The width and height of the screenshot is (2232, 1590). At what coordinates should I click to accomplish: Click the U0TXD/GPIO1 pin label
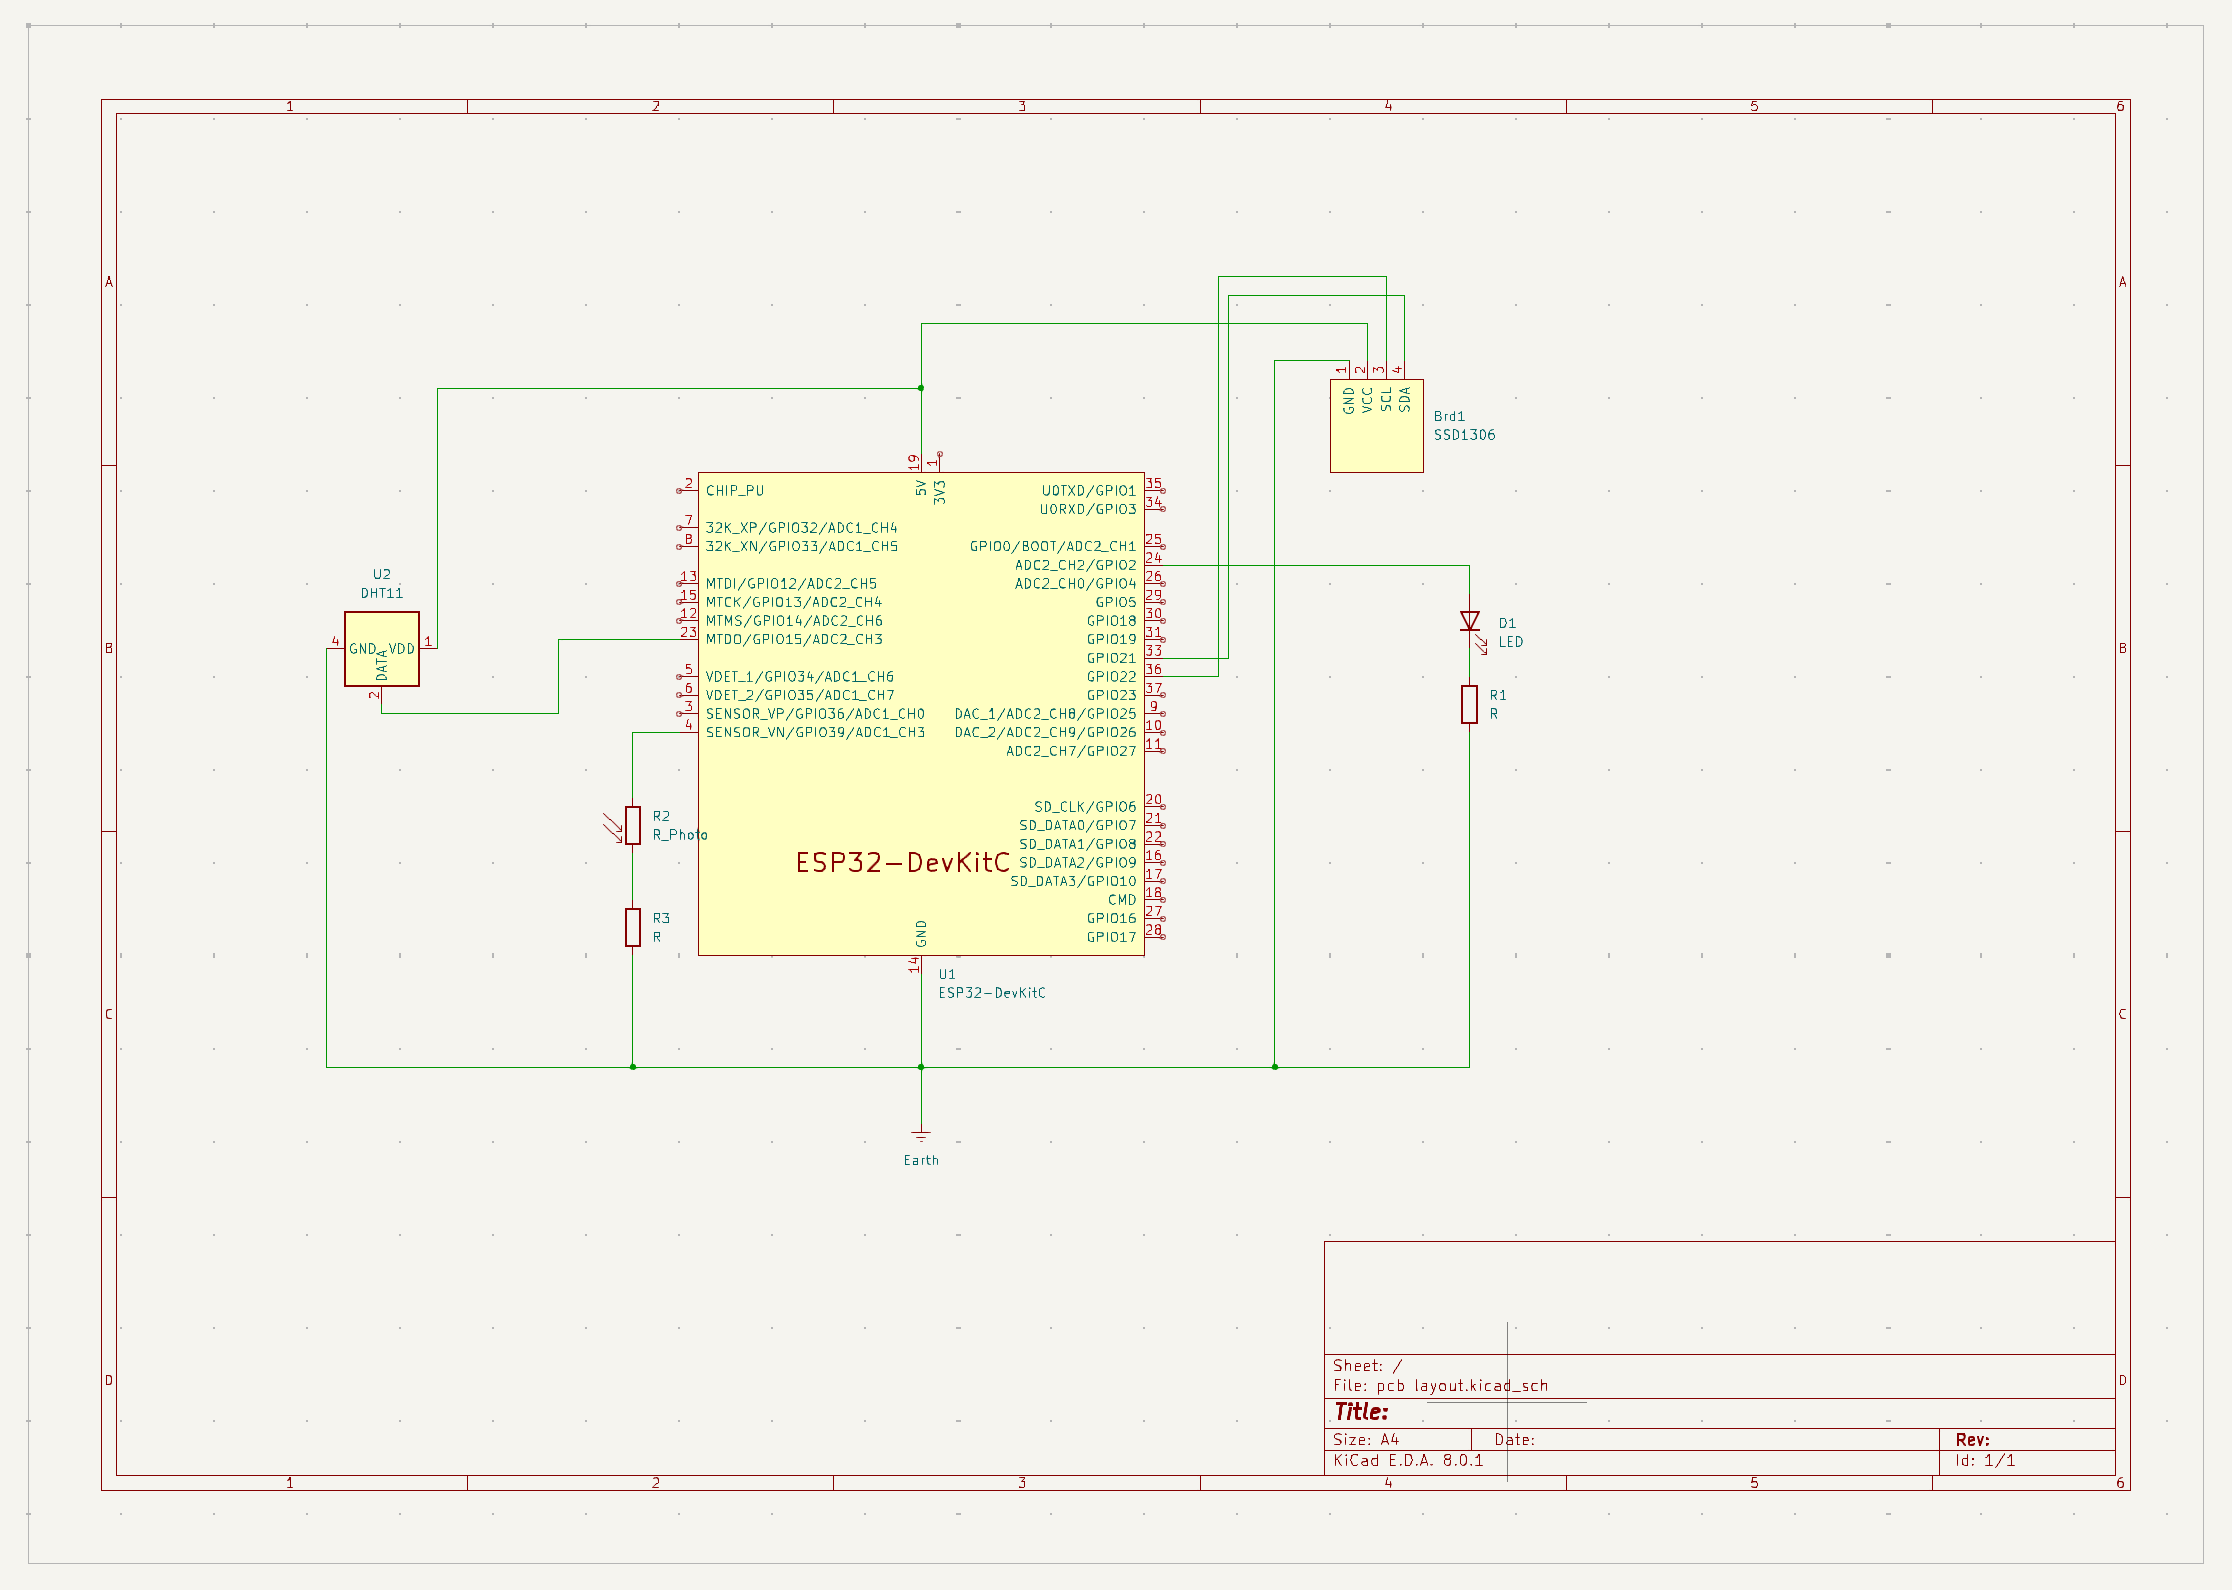1088,490
